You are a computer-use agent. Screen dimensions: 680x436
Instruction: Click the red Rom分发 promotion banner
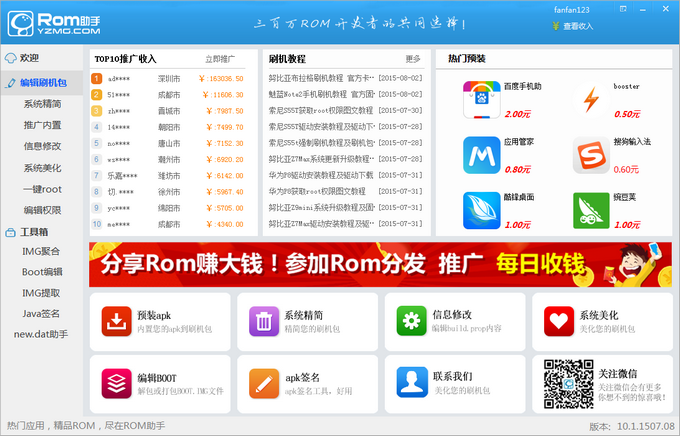pos(379,263)
